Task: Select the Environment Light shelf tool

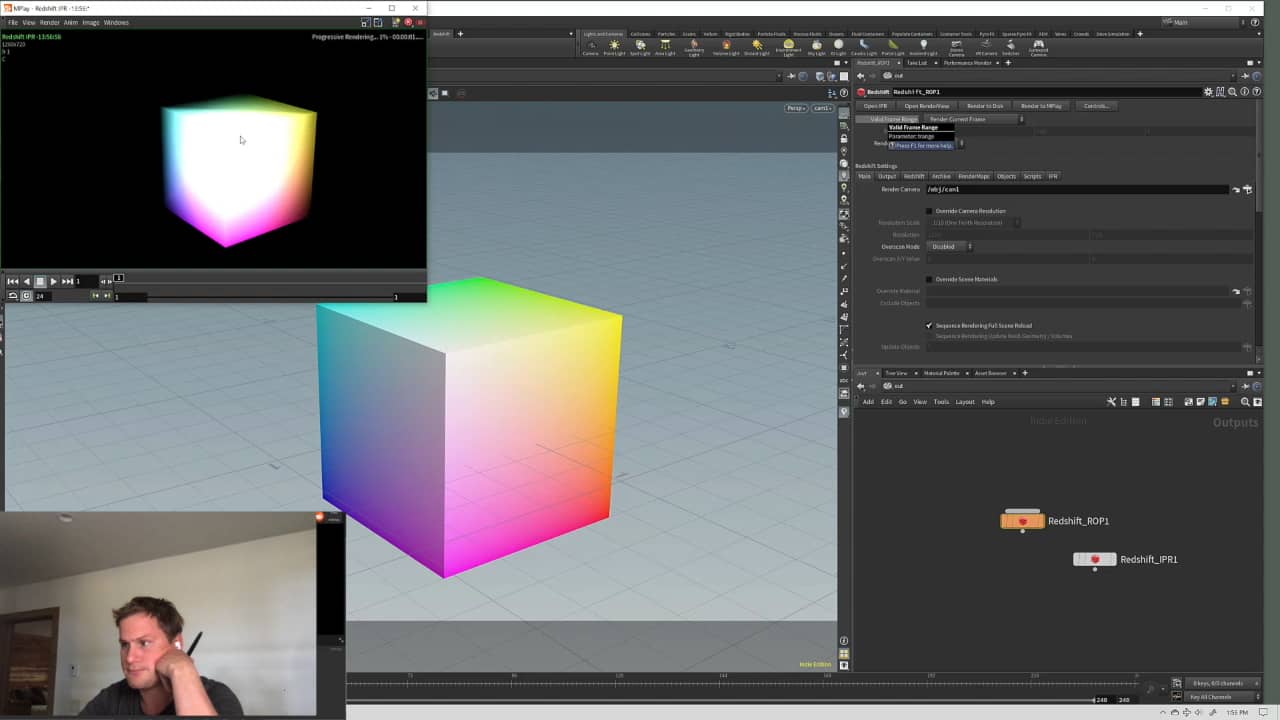Action: coord(788,47)
